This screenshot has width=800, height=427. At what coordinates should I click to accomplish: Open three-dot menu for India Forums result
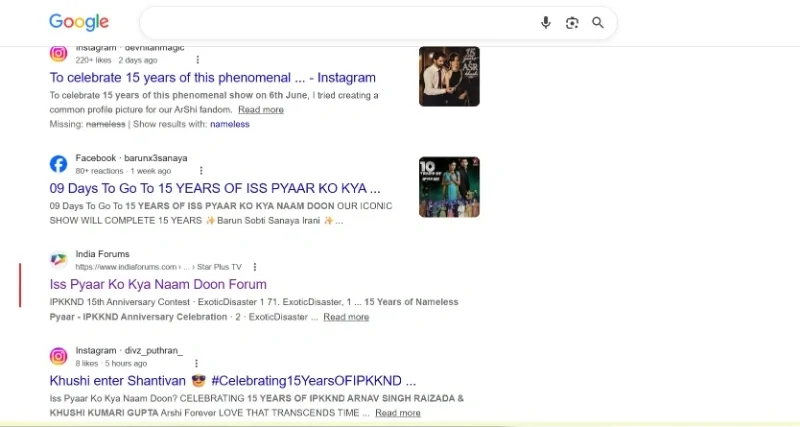tap(255, 267)
